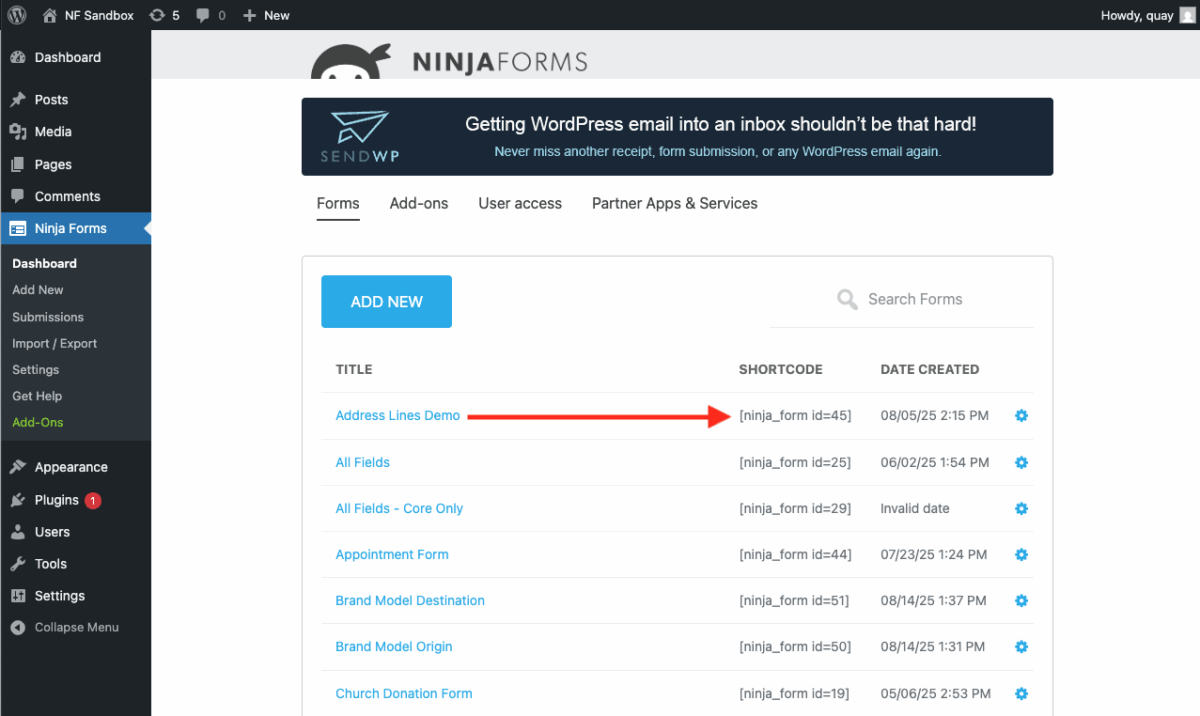Click the Invalid date cell
The image size is (1200, 716).
pos(915,508)
